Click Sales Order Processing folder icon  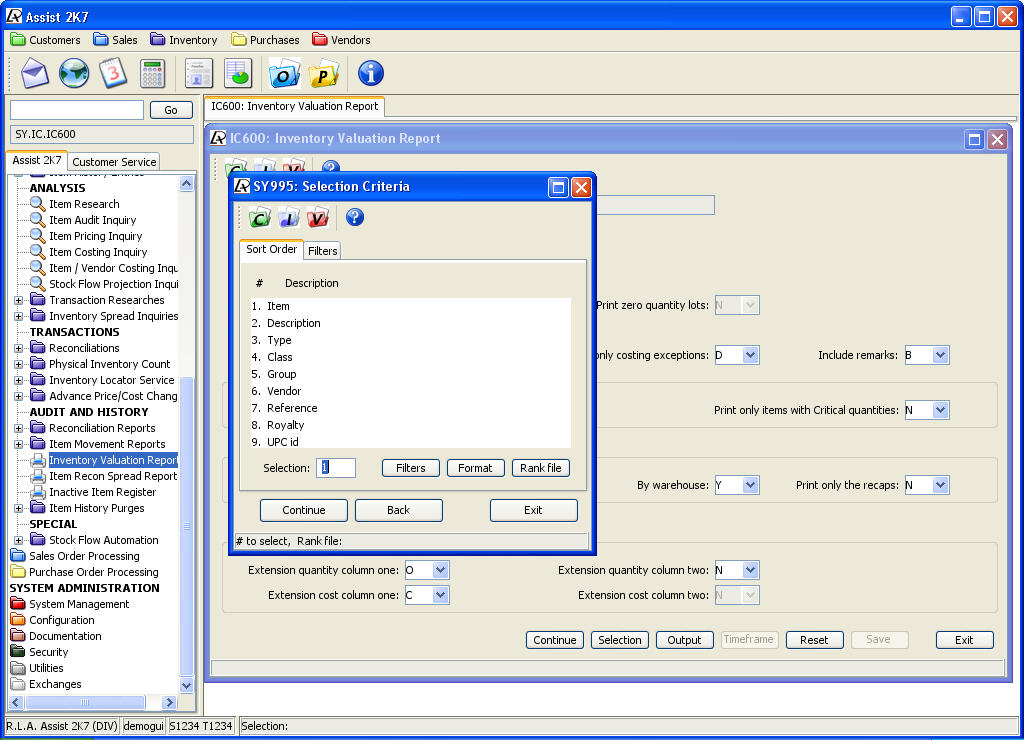click(x=18, y=556)
